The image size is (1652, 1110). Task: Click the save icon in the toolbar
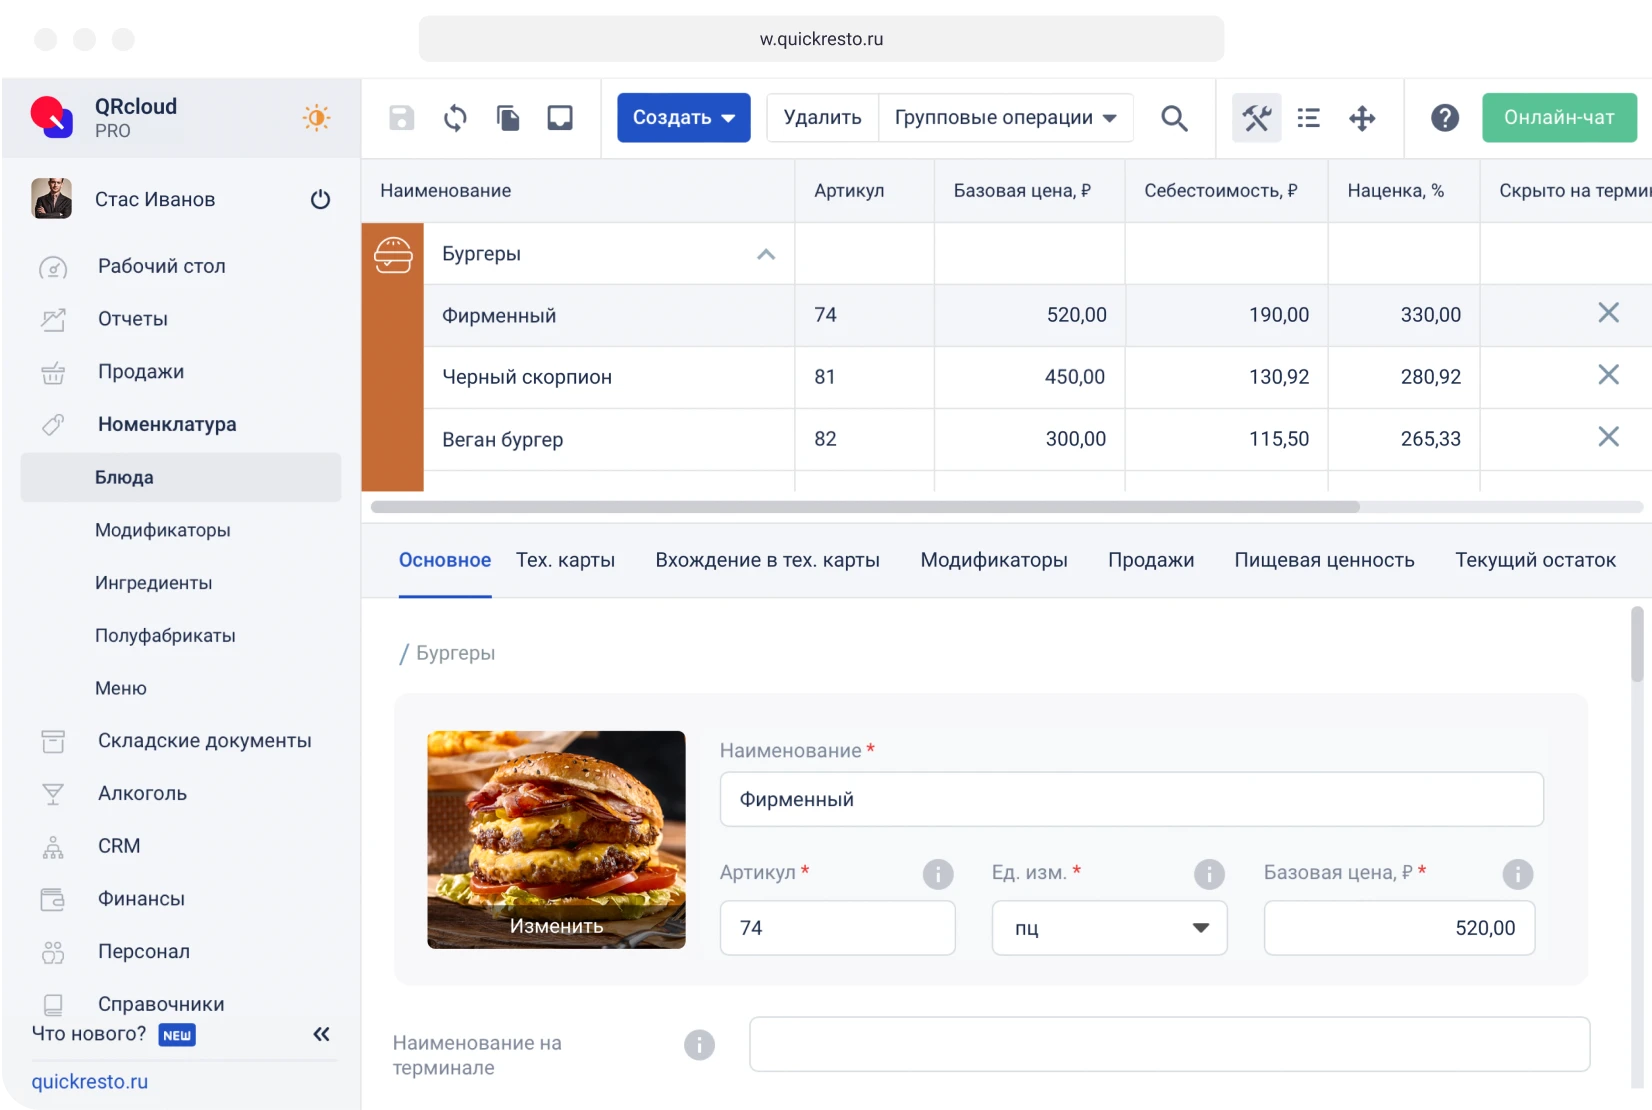(x=401, y=117)
